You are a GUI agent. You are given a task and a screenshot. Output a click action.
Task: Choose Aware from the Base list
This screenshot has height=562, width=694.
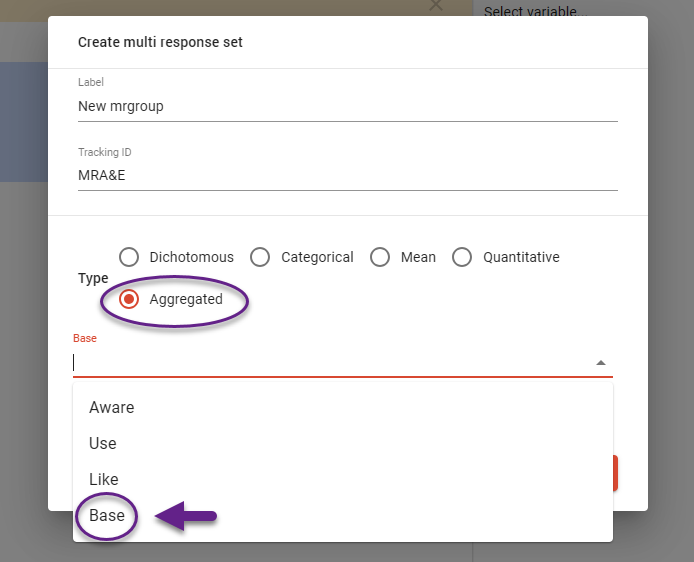pos(112,407)
